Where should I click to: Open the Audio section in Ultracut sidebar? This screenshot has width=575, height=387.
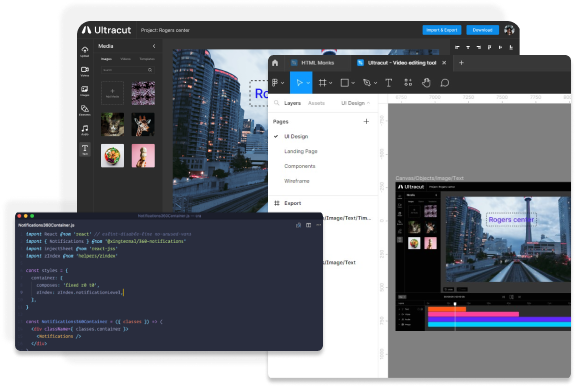point(85,130)
